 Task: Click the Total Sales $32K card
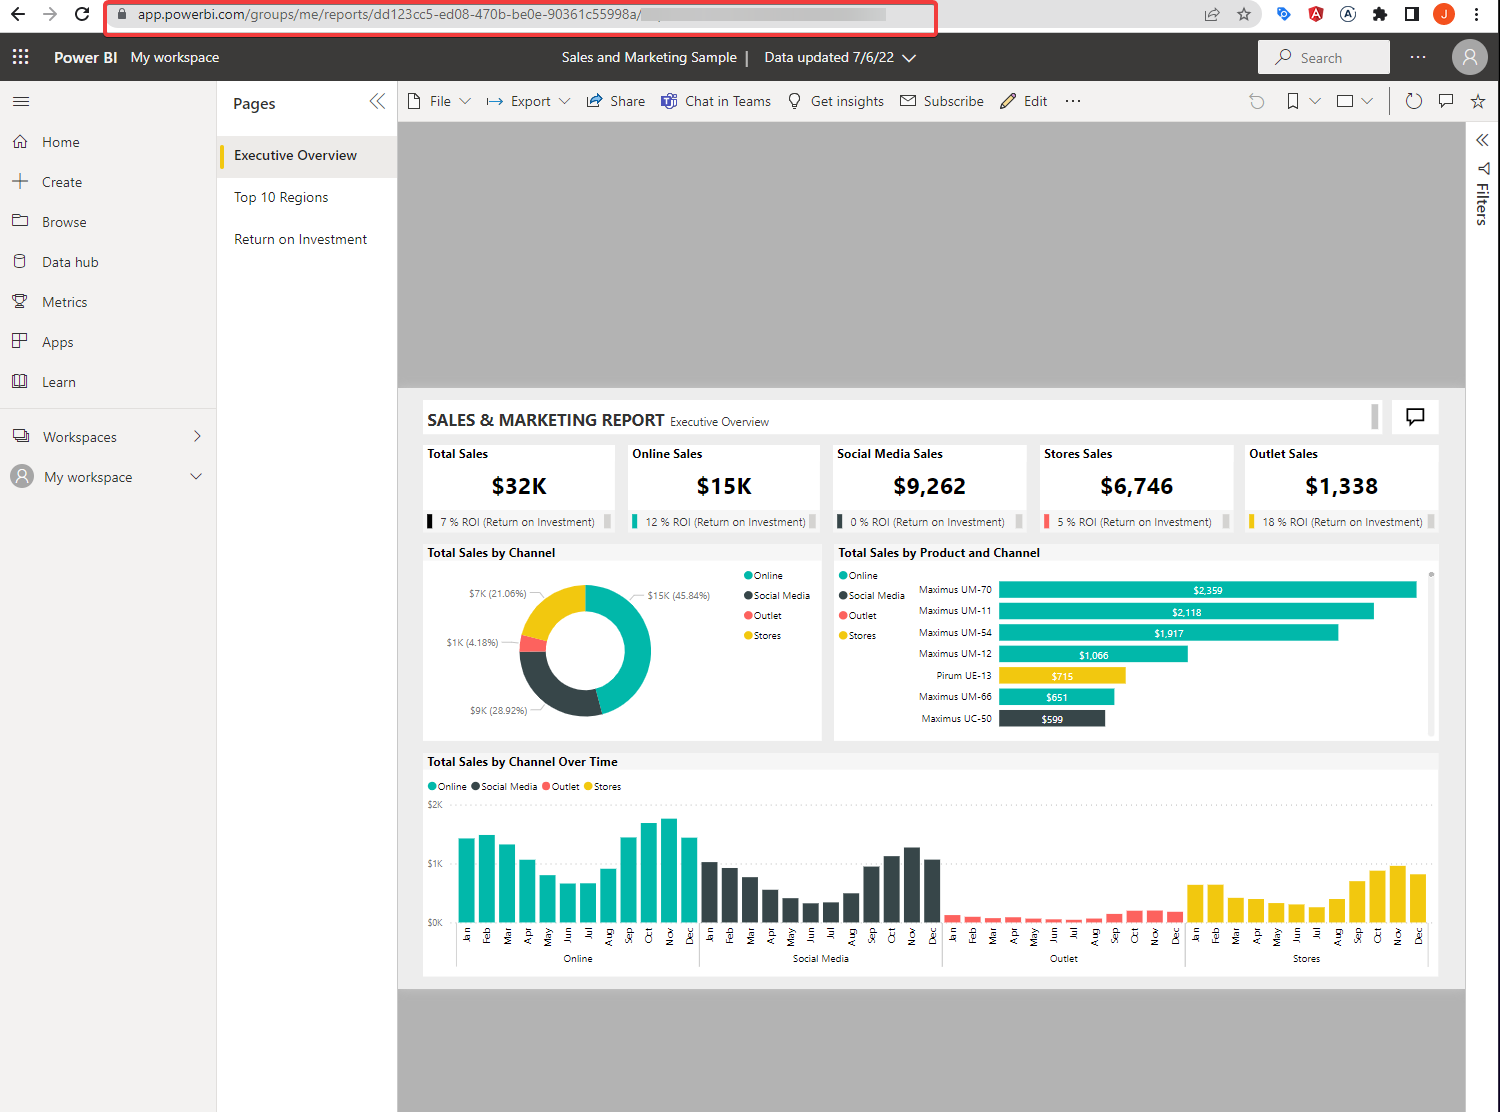click(x=519, y=487)
